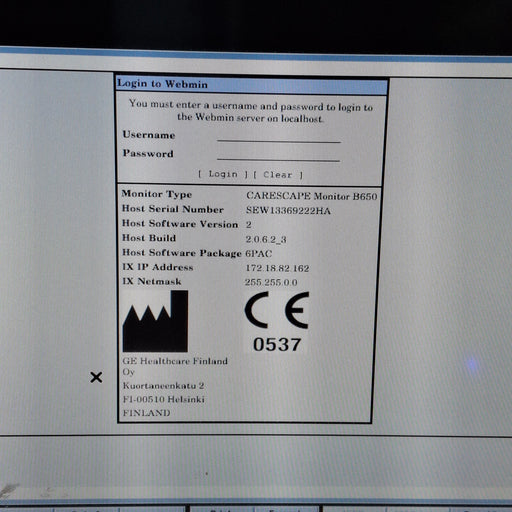Click the Login button
Image resolution: width=512 pixels, height=512 pixels.
click(223, 174)
